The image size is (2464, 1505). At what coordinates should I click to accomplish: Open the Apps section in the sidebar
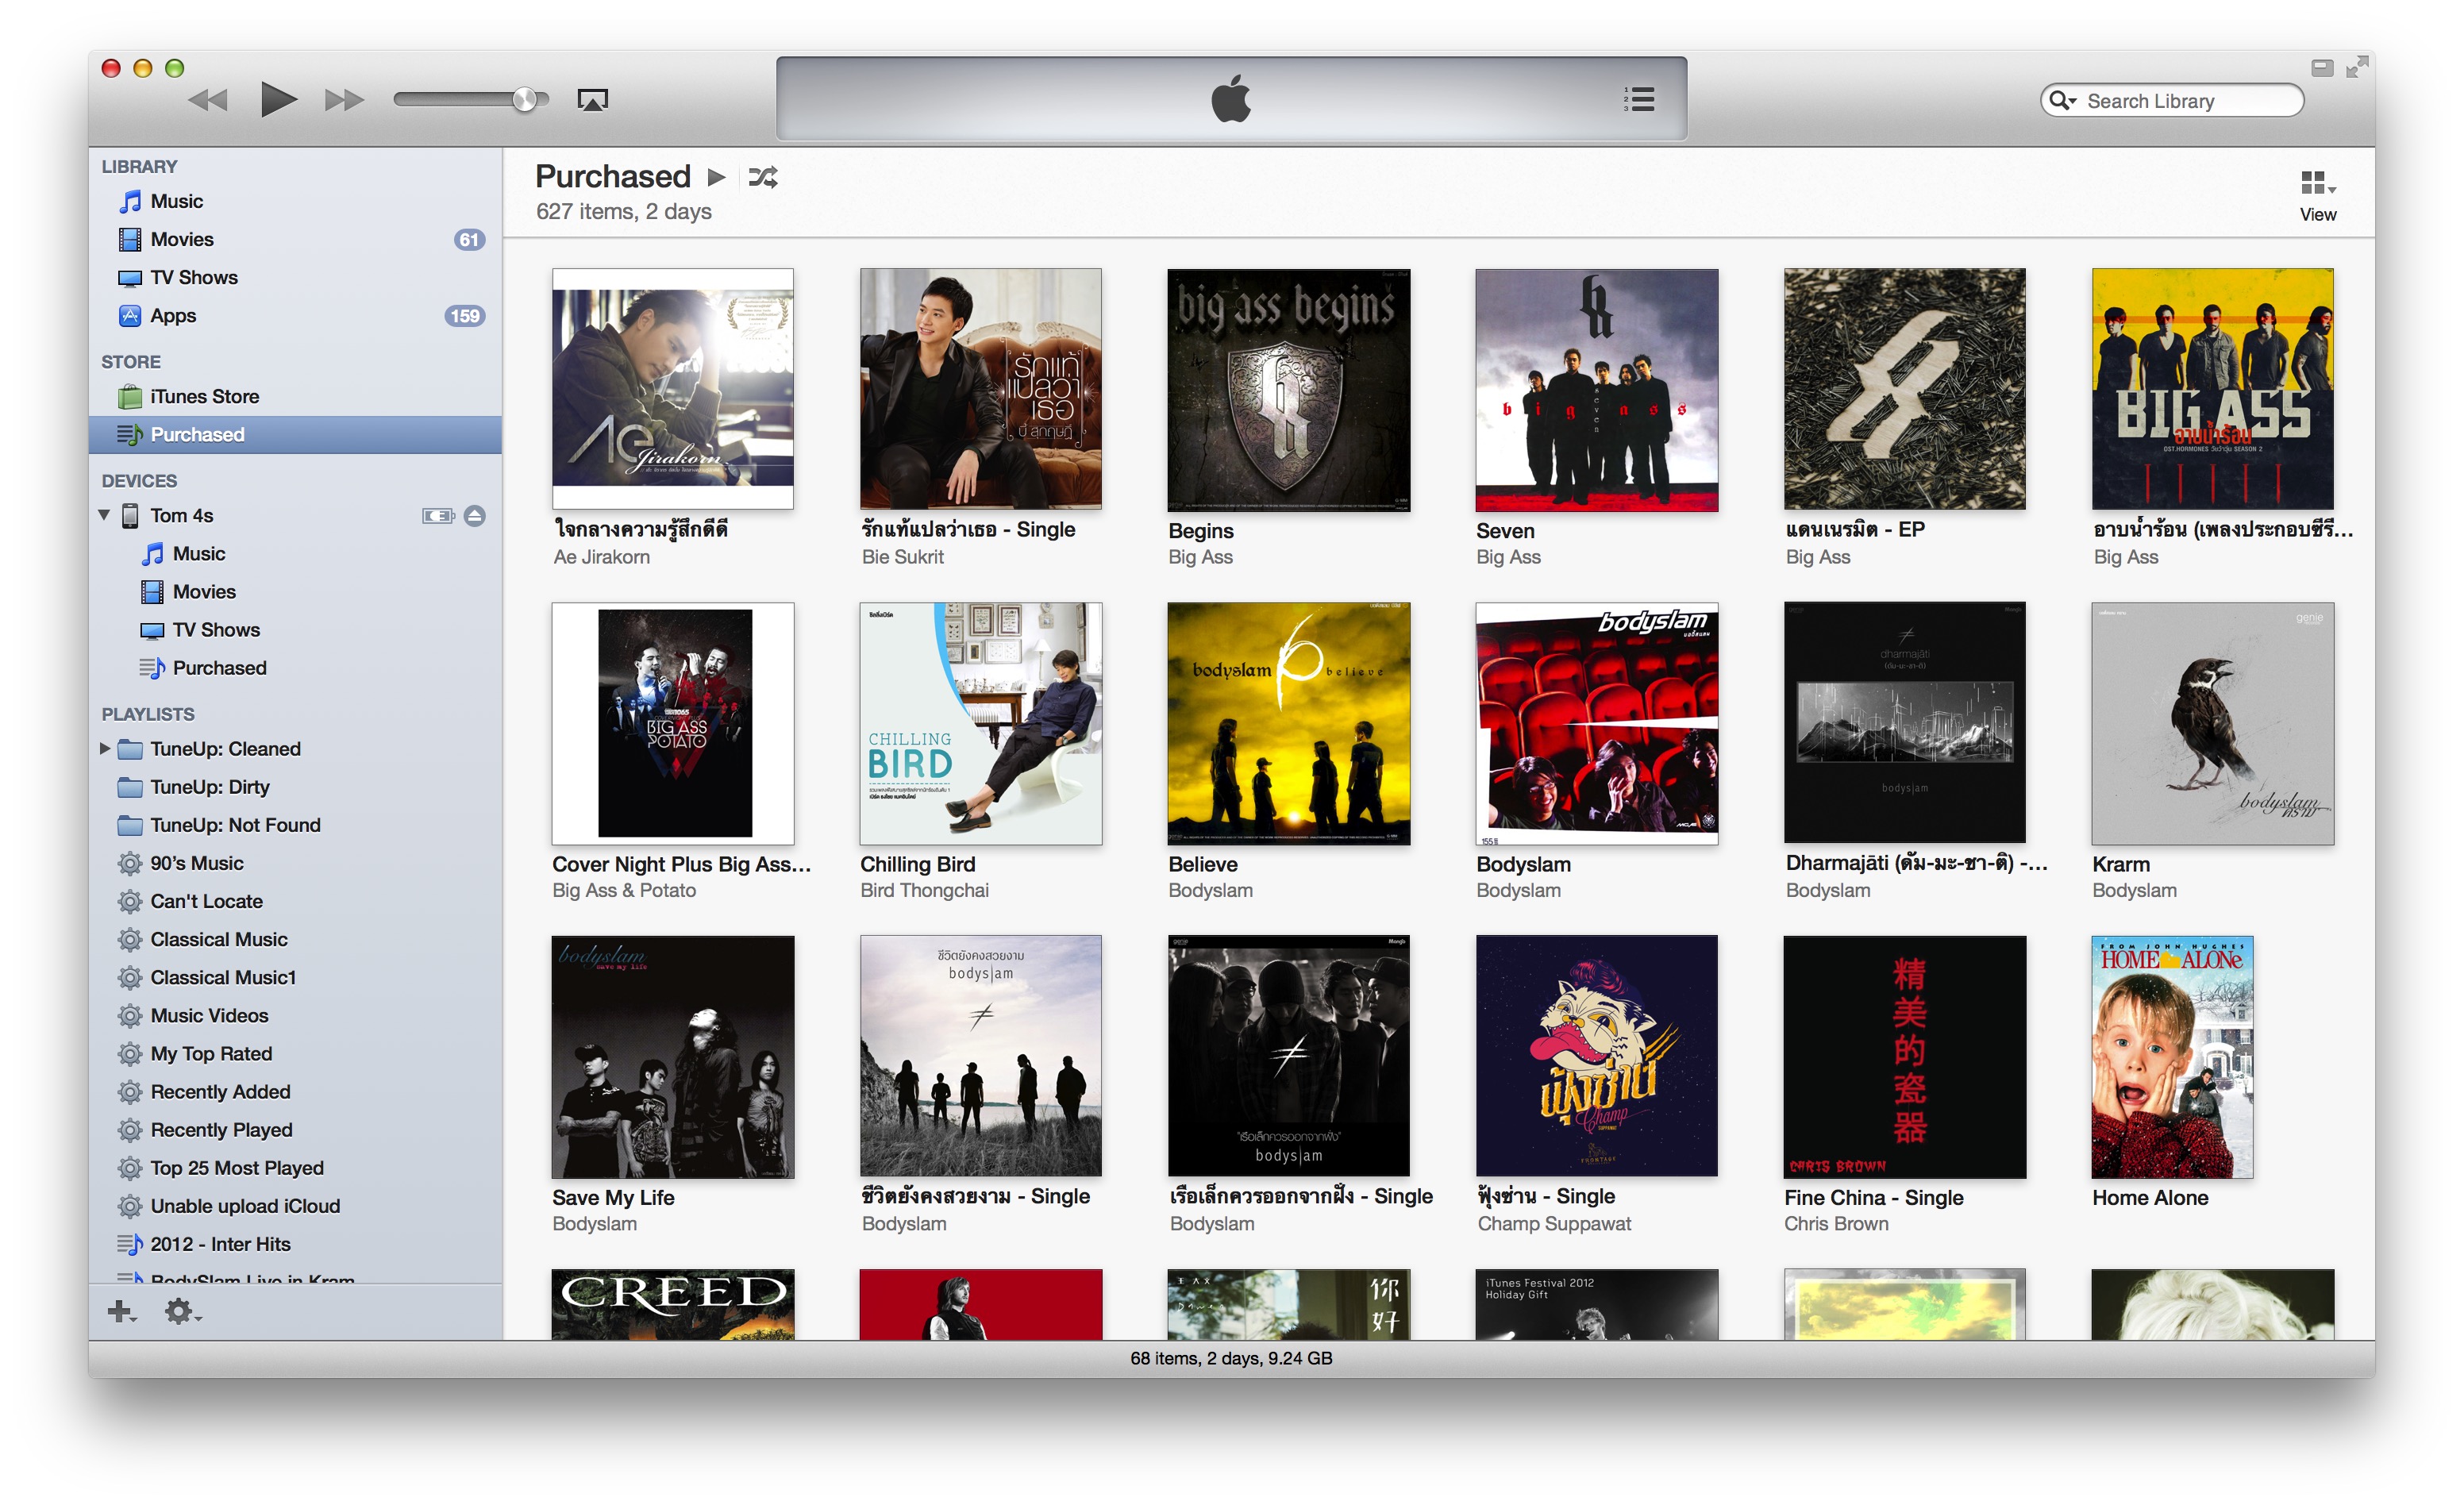click(174, 316)
